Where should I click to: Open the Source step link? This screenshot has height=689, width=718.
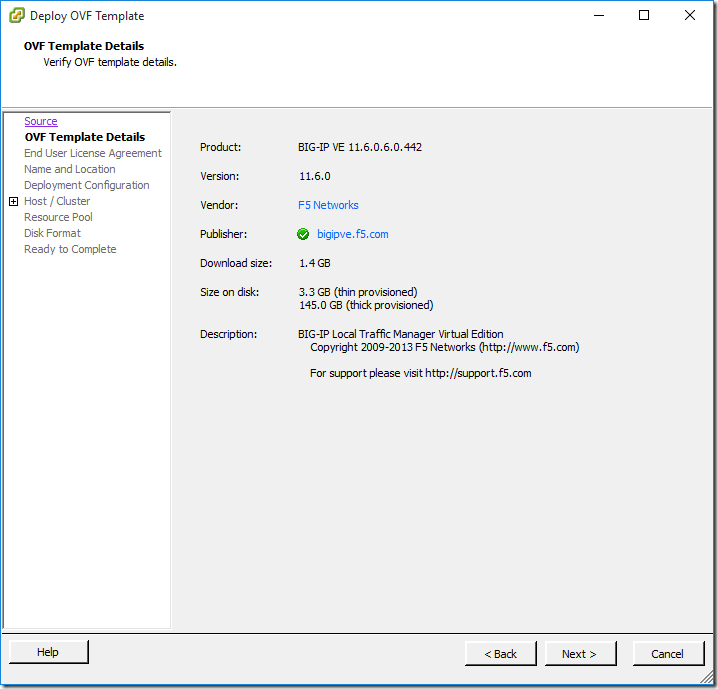pos(41,121)
